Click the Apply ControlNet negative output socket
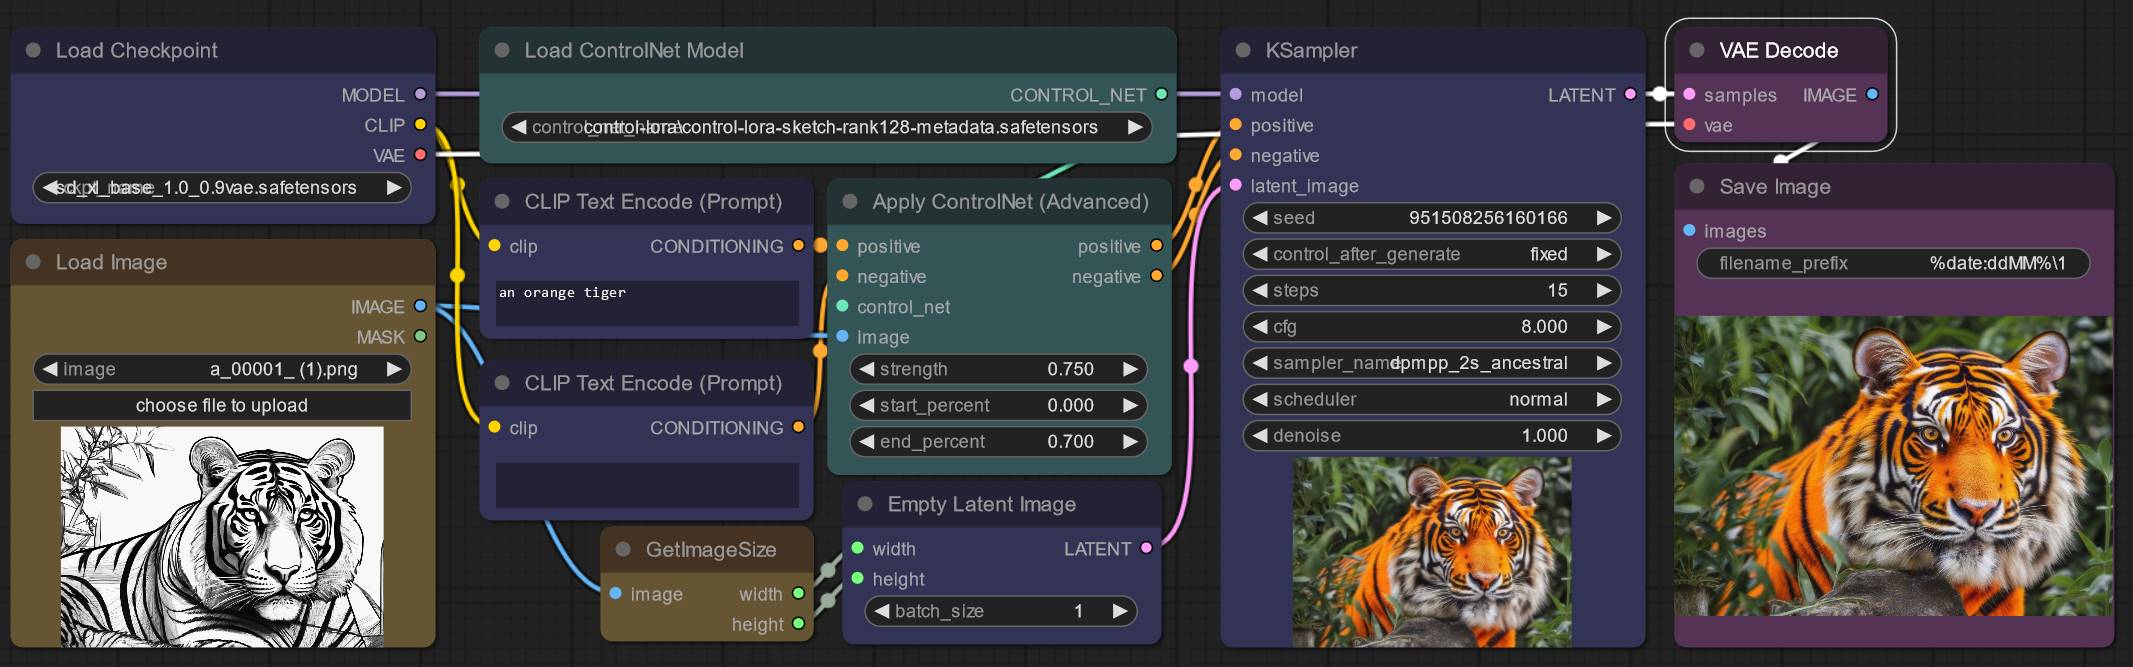The width and height of the screenshot is (2133, 667). (x=1156, y=275)
